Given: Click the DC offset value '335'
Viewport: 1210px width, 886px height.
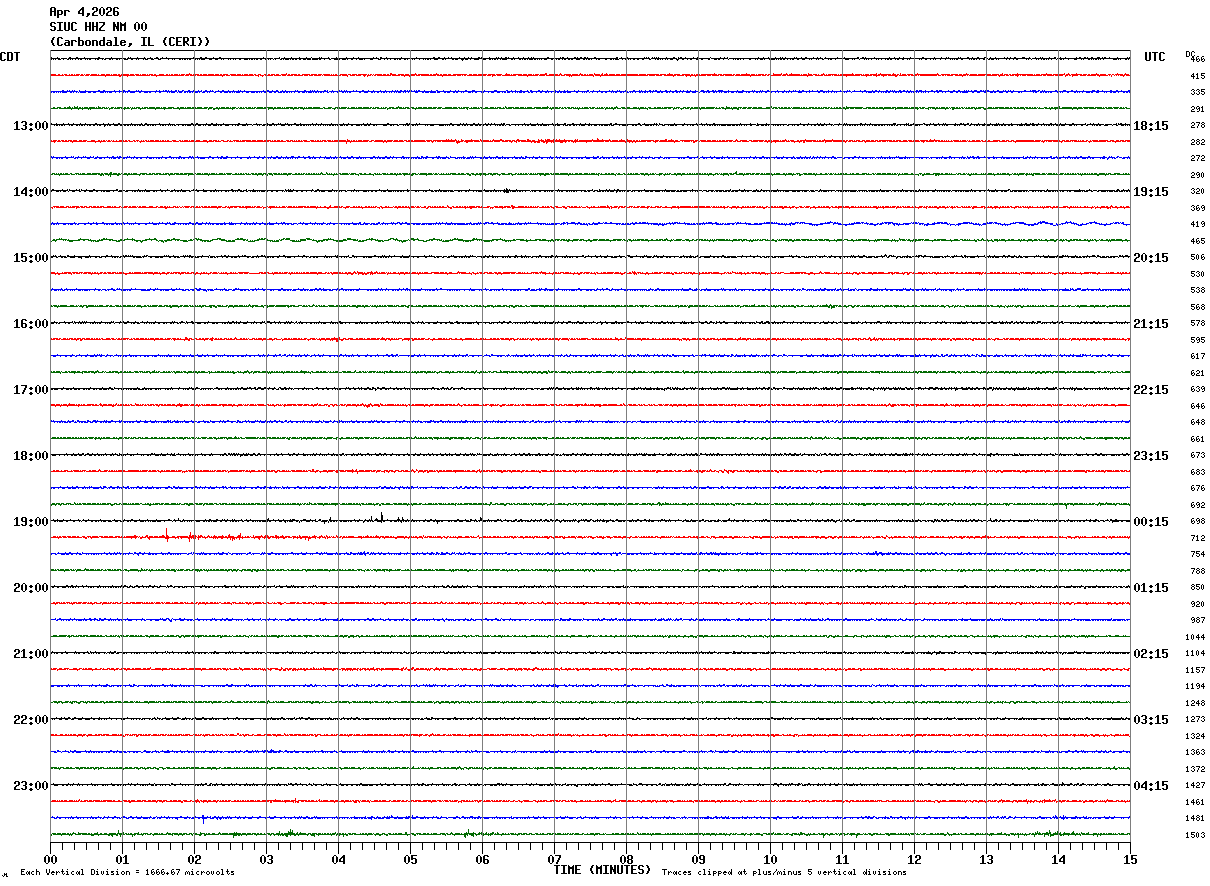Looking at the screenshot, I should (1197, 93).
